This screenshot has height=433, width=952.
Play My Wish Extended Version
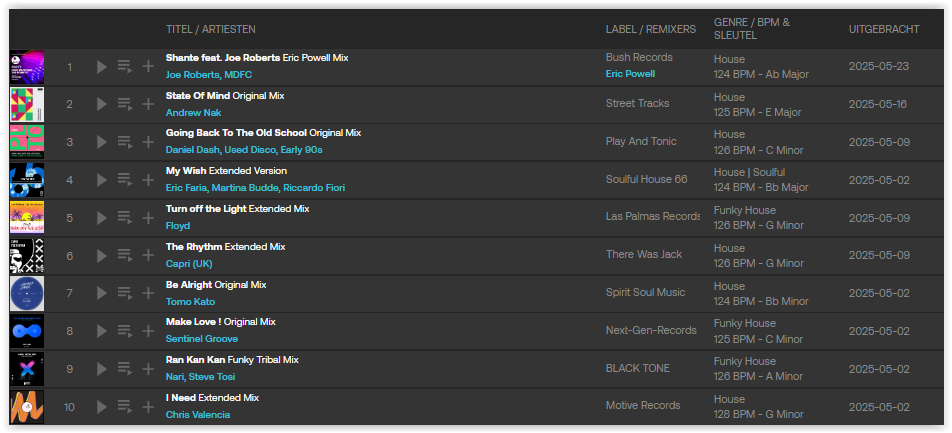(x=101, y=180)
